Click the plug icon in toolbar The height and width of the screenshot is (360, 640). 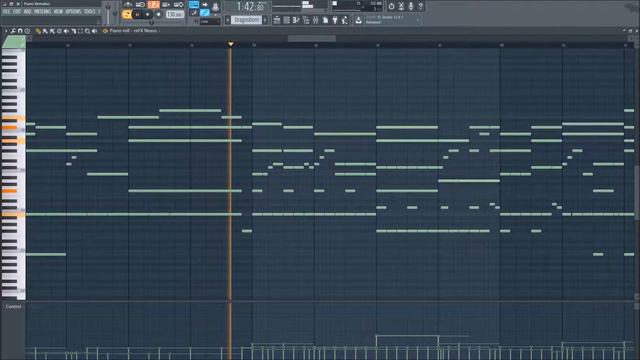pos(335,20)
